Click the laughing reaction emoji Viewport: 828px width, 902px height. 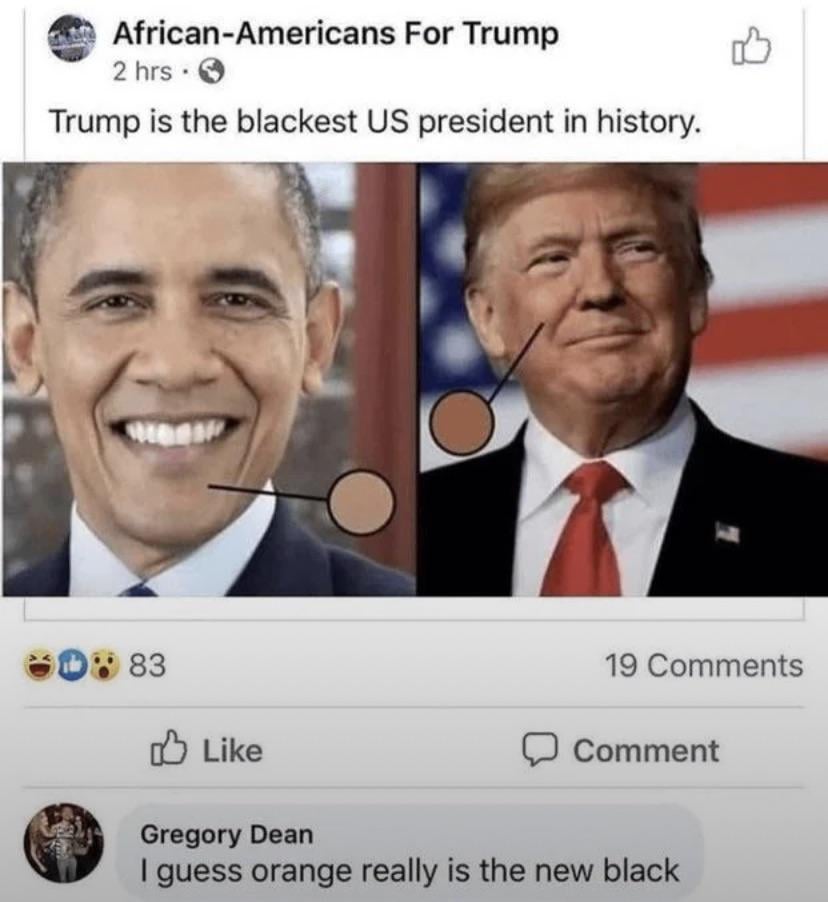tap(38, 664)
